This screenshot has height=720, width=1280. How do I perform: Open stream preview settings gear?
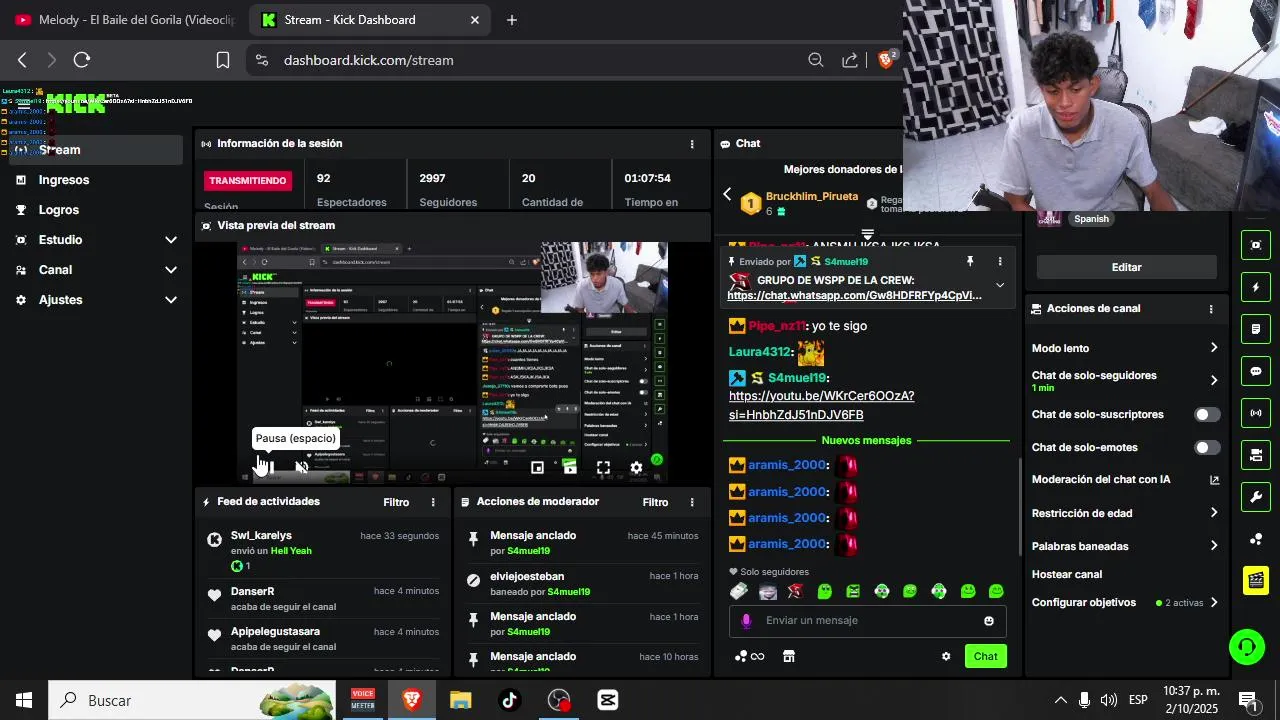pyautogui.click(x=636, y=467)
